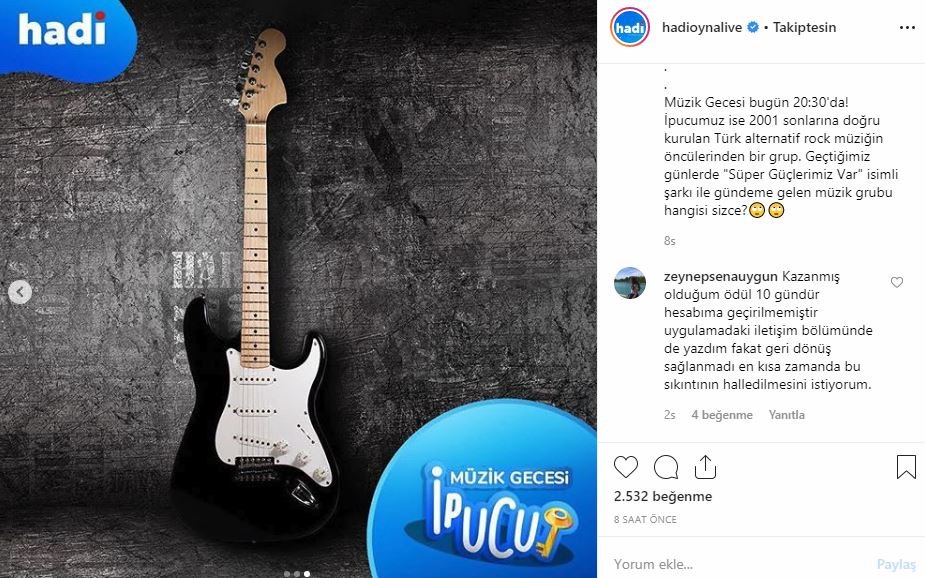This screenshot has height=578, width=925.
Task: Open comments with the speech bubble icon
Action: [666, 467]
